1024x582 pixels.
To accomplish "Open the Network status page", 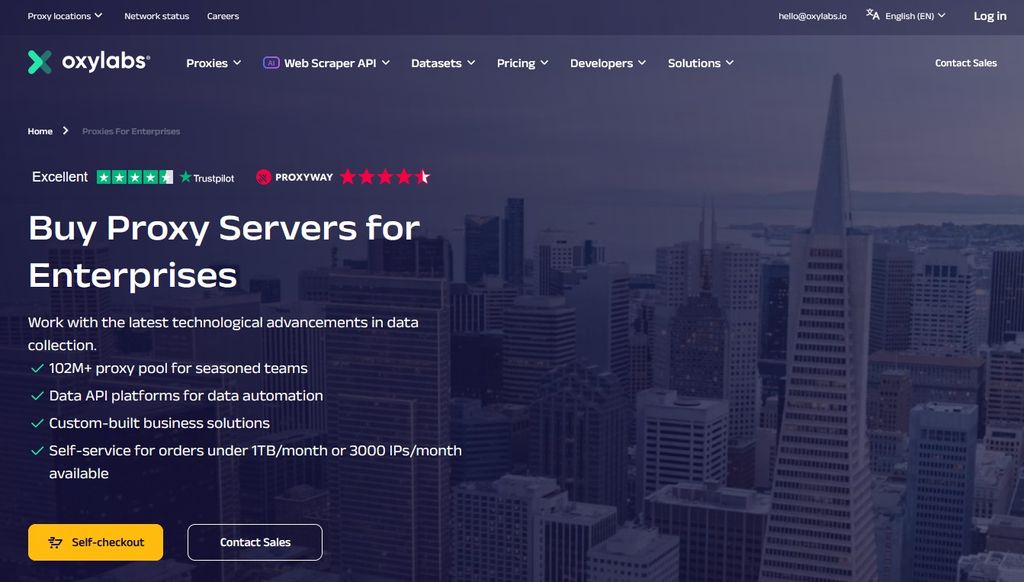I will (x=156, y=15).
